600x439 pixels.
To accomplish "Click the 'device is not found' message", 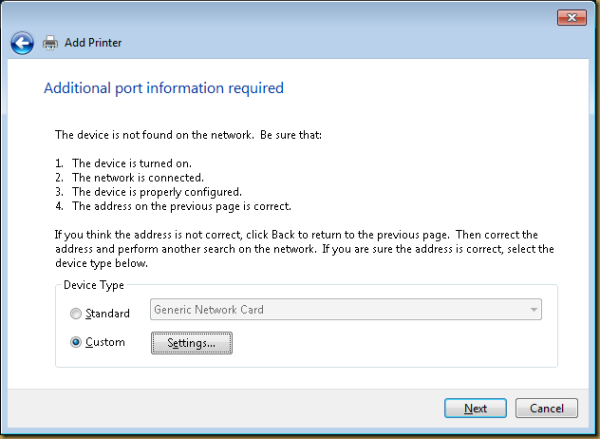I will pos(186,134).
